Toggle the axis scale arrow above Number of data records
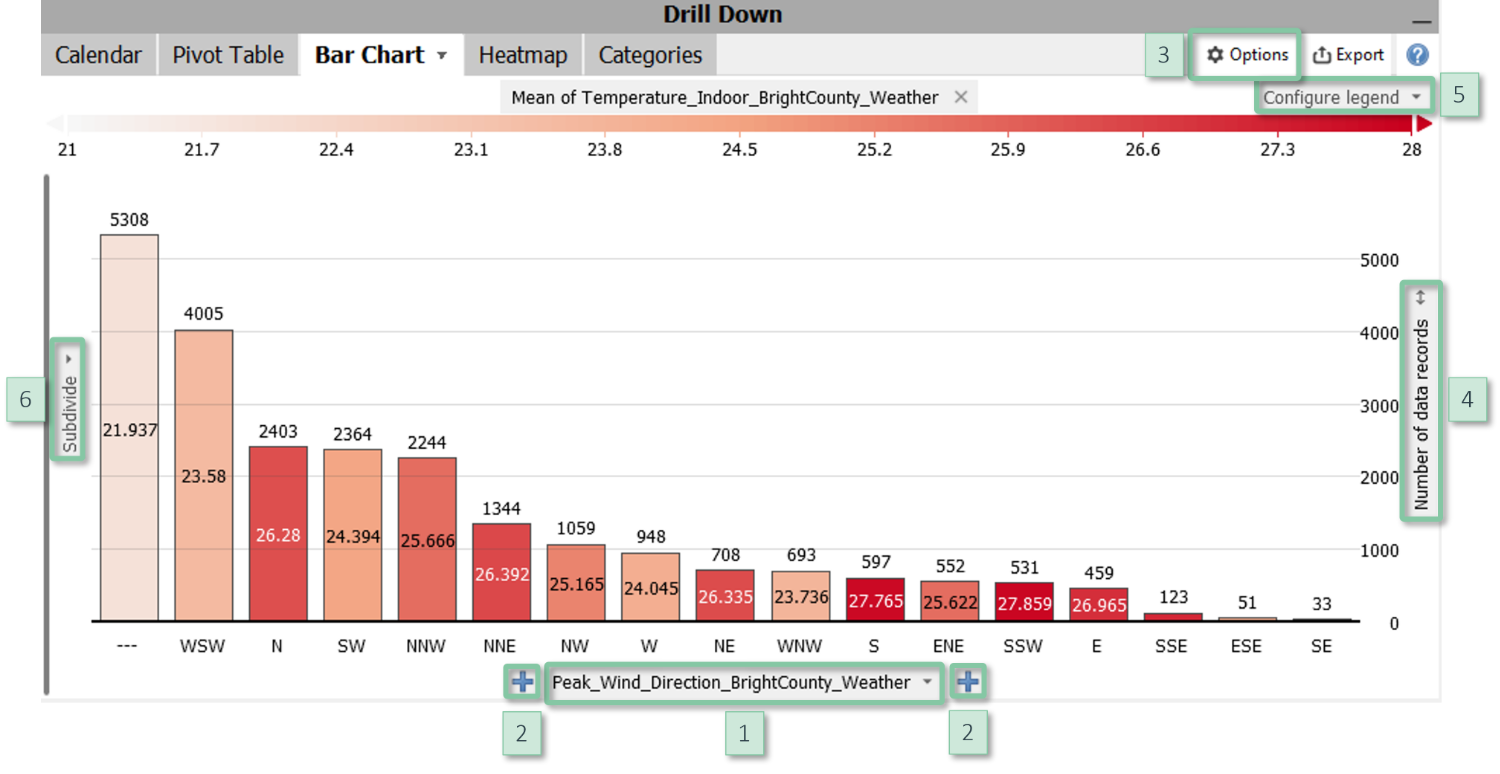This screenshot has width=1500, height=774. [x=1420, y=297]
